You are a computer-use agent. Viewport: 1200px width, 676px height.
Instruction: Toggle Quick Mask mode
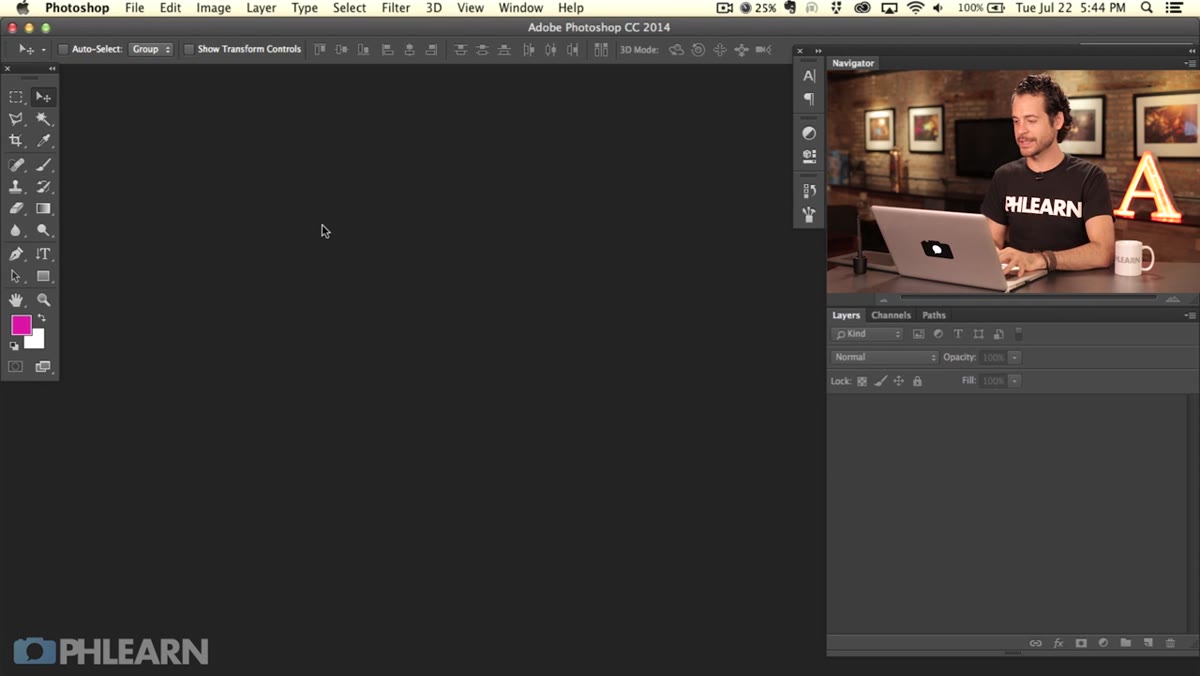click(x=16, y=367)
